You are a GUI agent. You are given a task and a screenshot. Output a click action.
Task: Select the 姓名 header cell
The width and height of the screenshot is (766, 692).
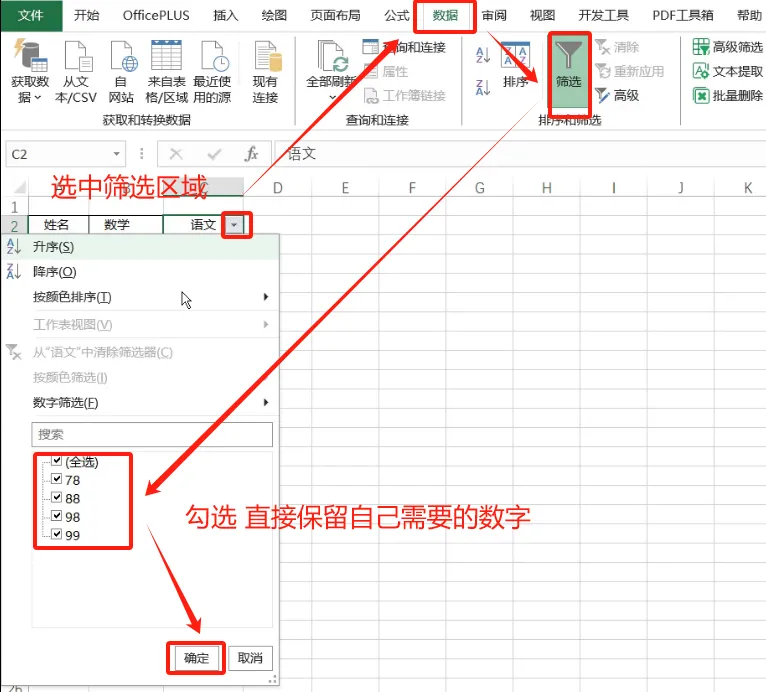tap(58, 225)
